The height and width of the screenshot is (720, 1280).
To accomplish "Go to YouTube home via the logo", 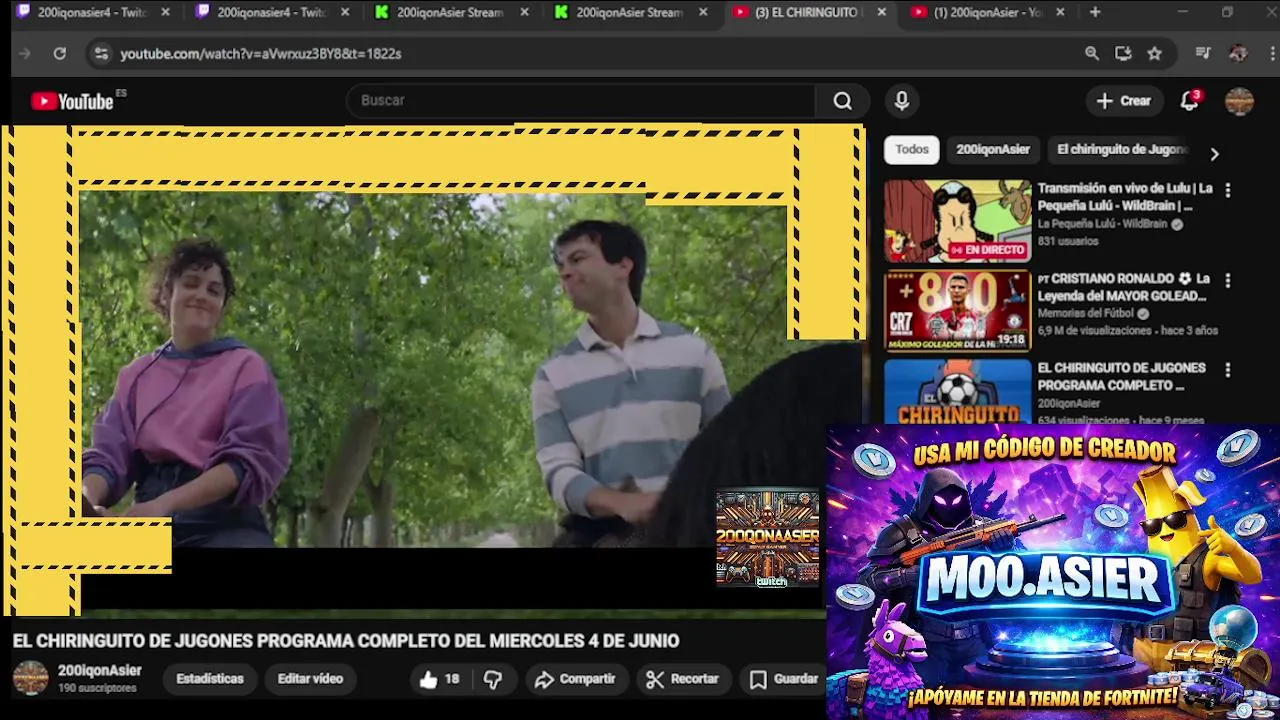I will (72, 101).
